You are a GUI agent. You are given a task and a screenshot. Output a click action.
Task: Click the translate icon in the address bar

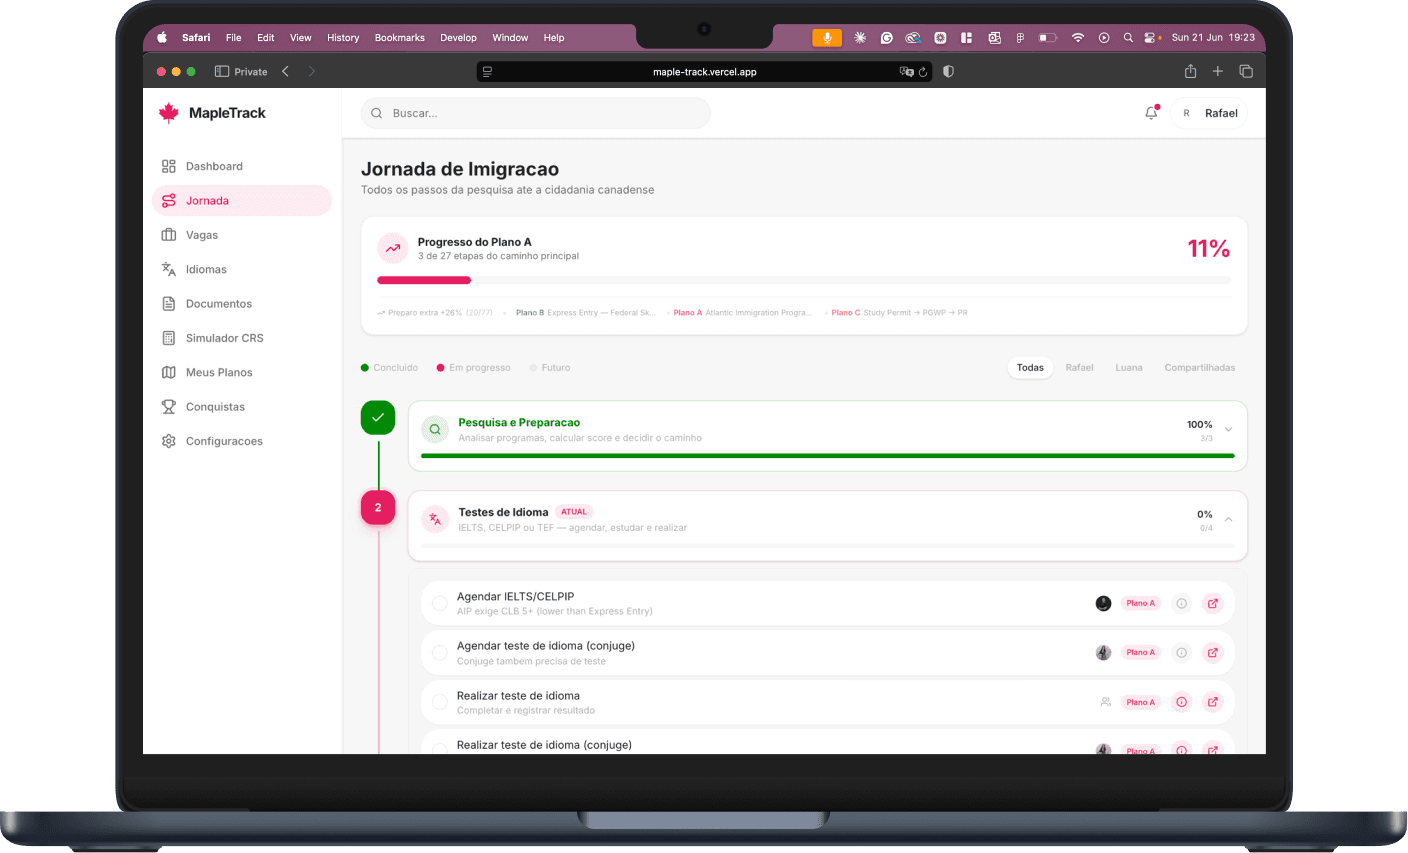coord(906,72)
